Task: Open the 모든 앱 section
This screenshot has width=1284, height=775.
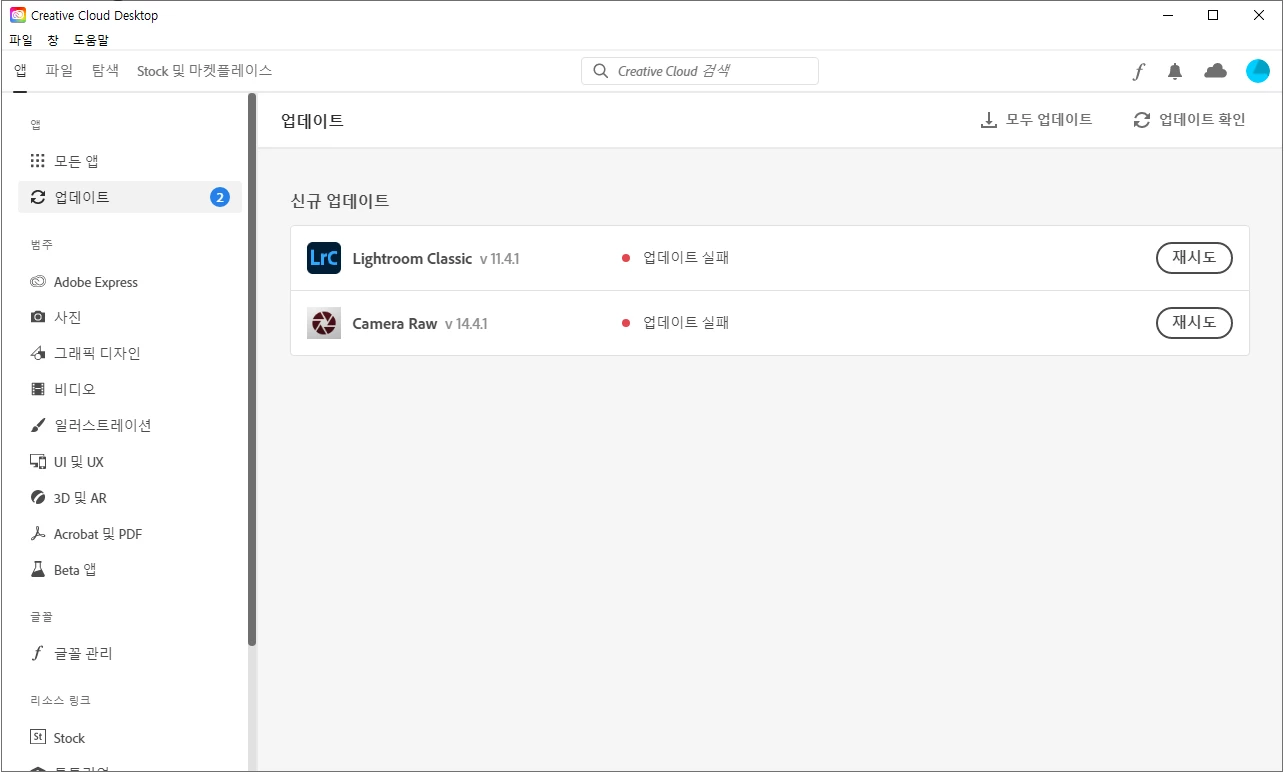Action: click(x=130, y=161)
